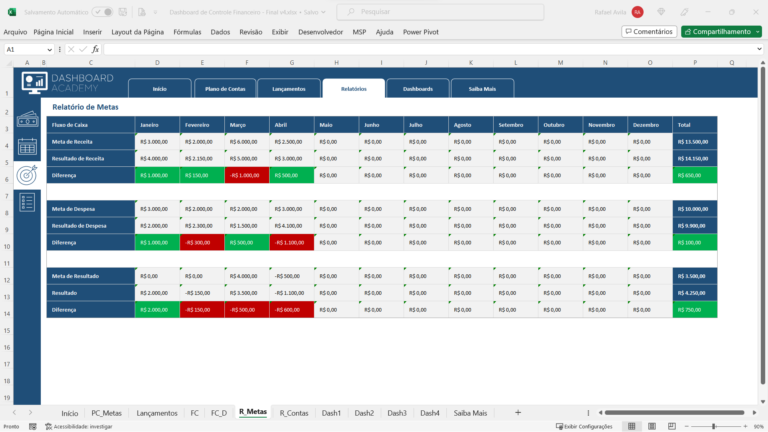Open the cash register sidebar icon
Image resolution: width=768 pixels, height=432 pixels.
tap(27, 119)
